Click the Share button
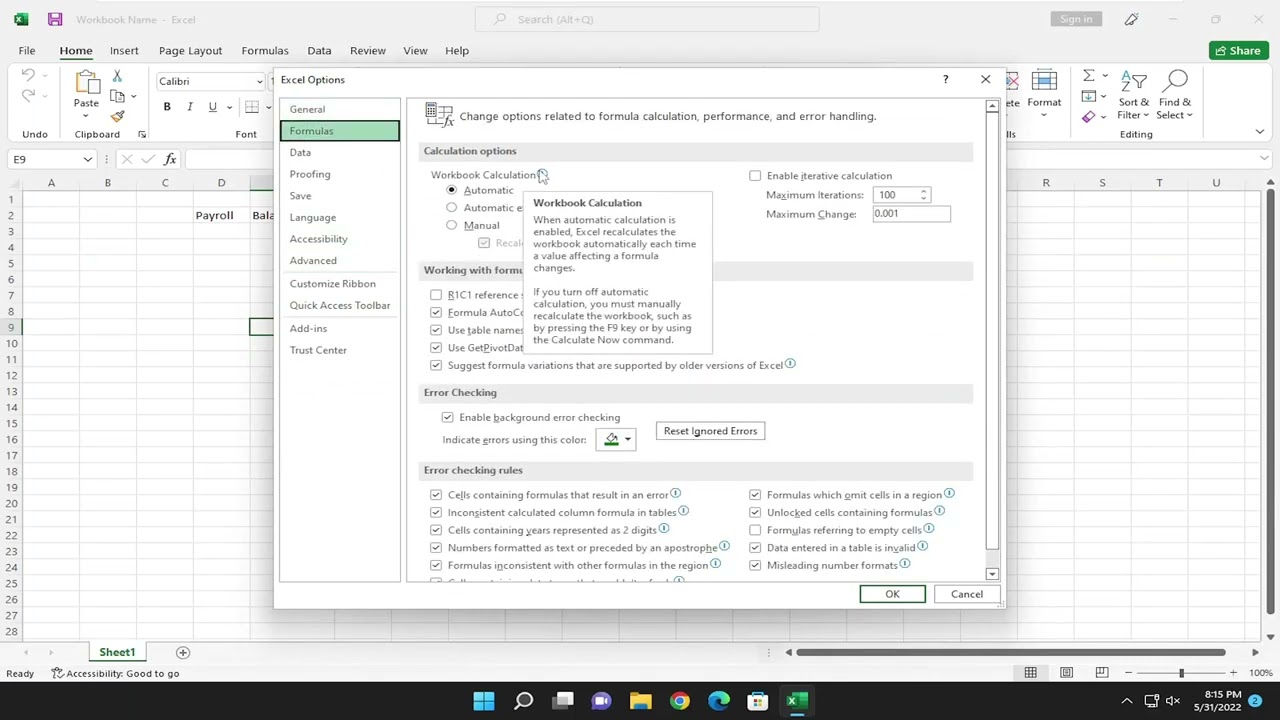Screen dimensions: 1280x720 tap(1238, 50)
